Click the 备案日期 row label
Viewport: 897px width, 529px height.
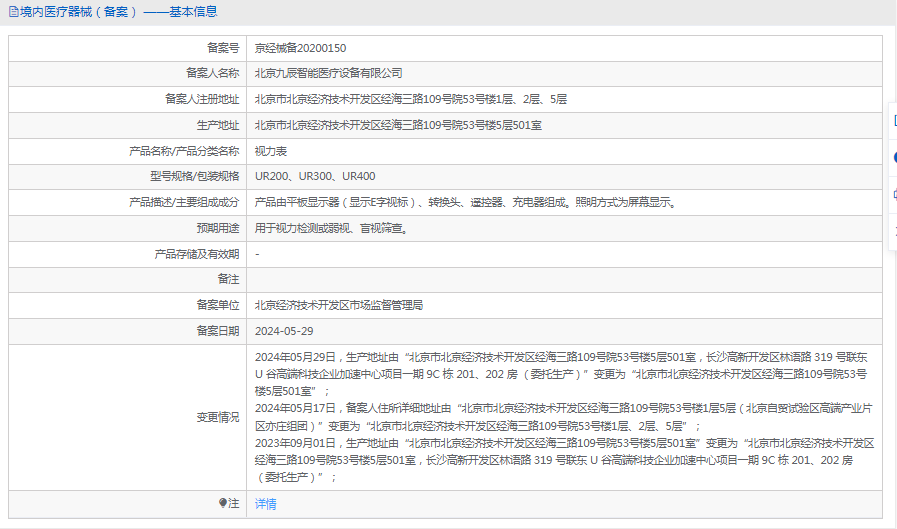point(218,331)
